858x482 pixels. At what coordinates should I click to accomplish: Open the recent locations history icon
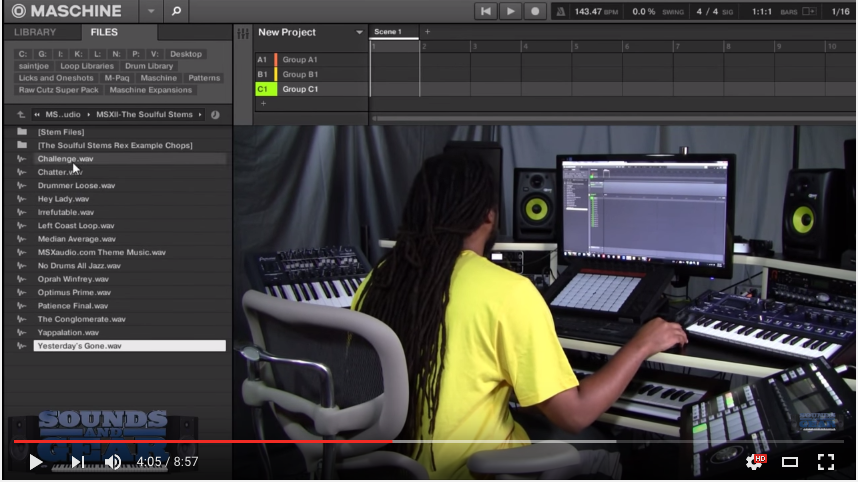point(215,115)
